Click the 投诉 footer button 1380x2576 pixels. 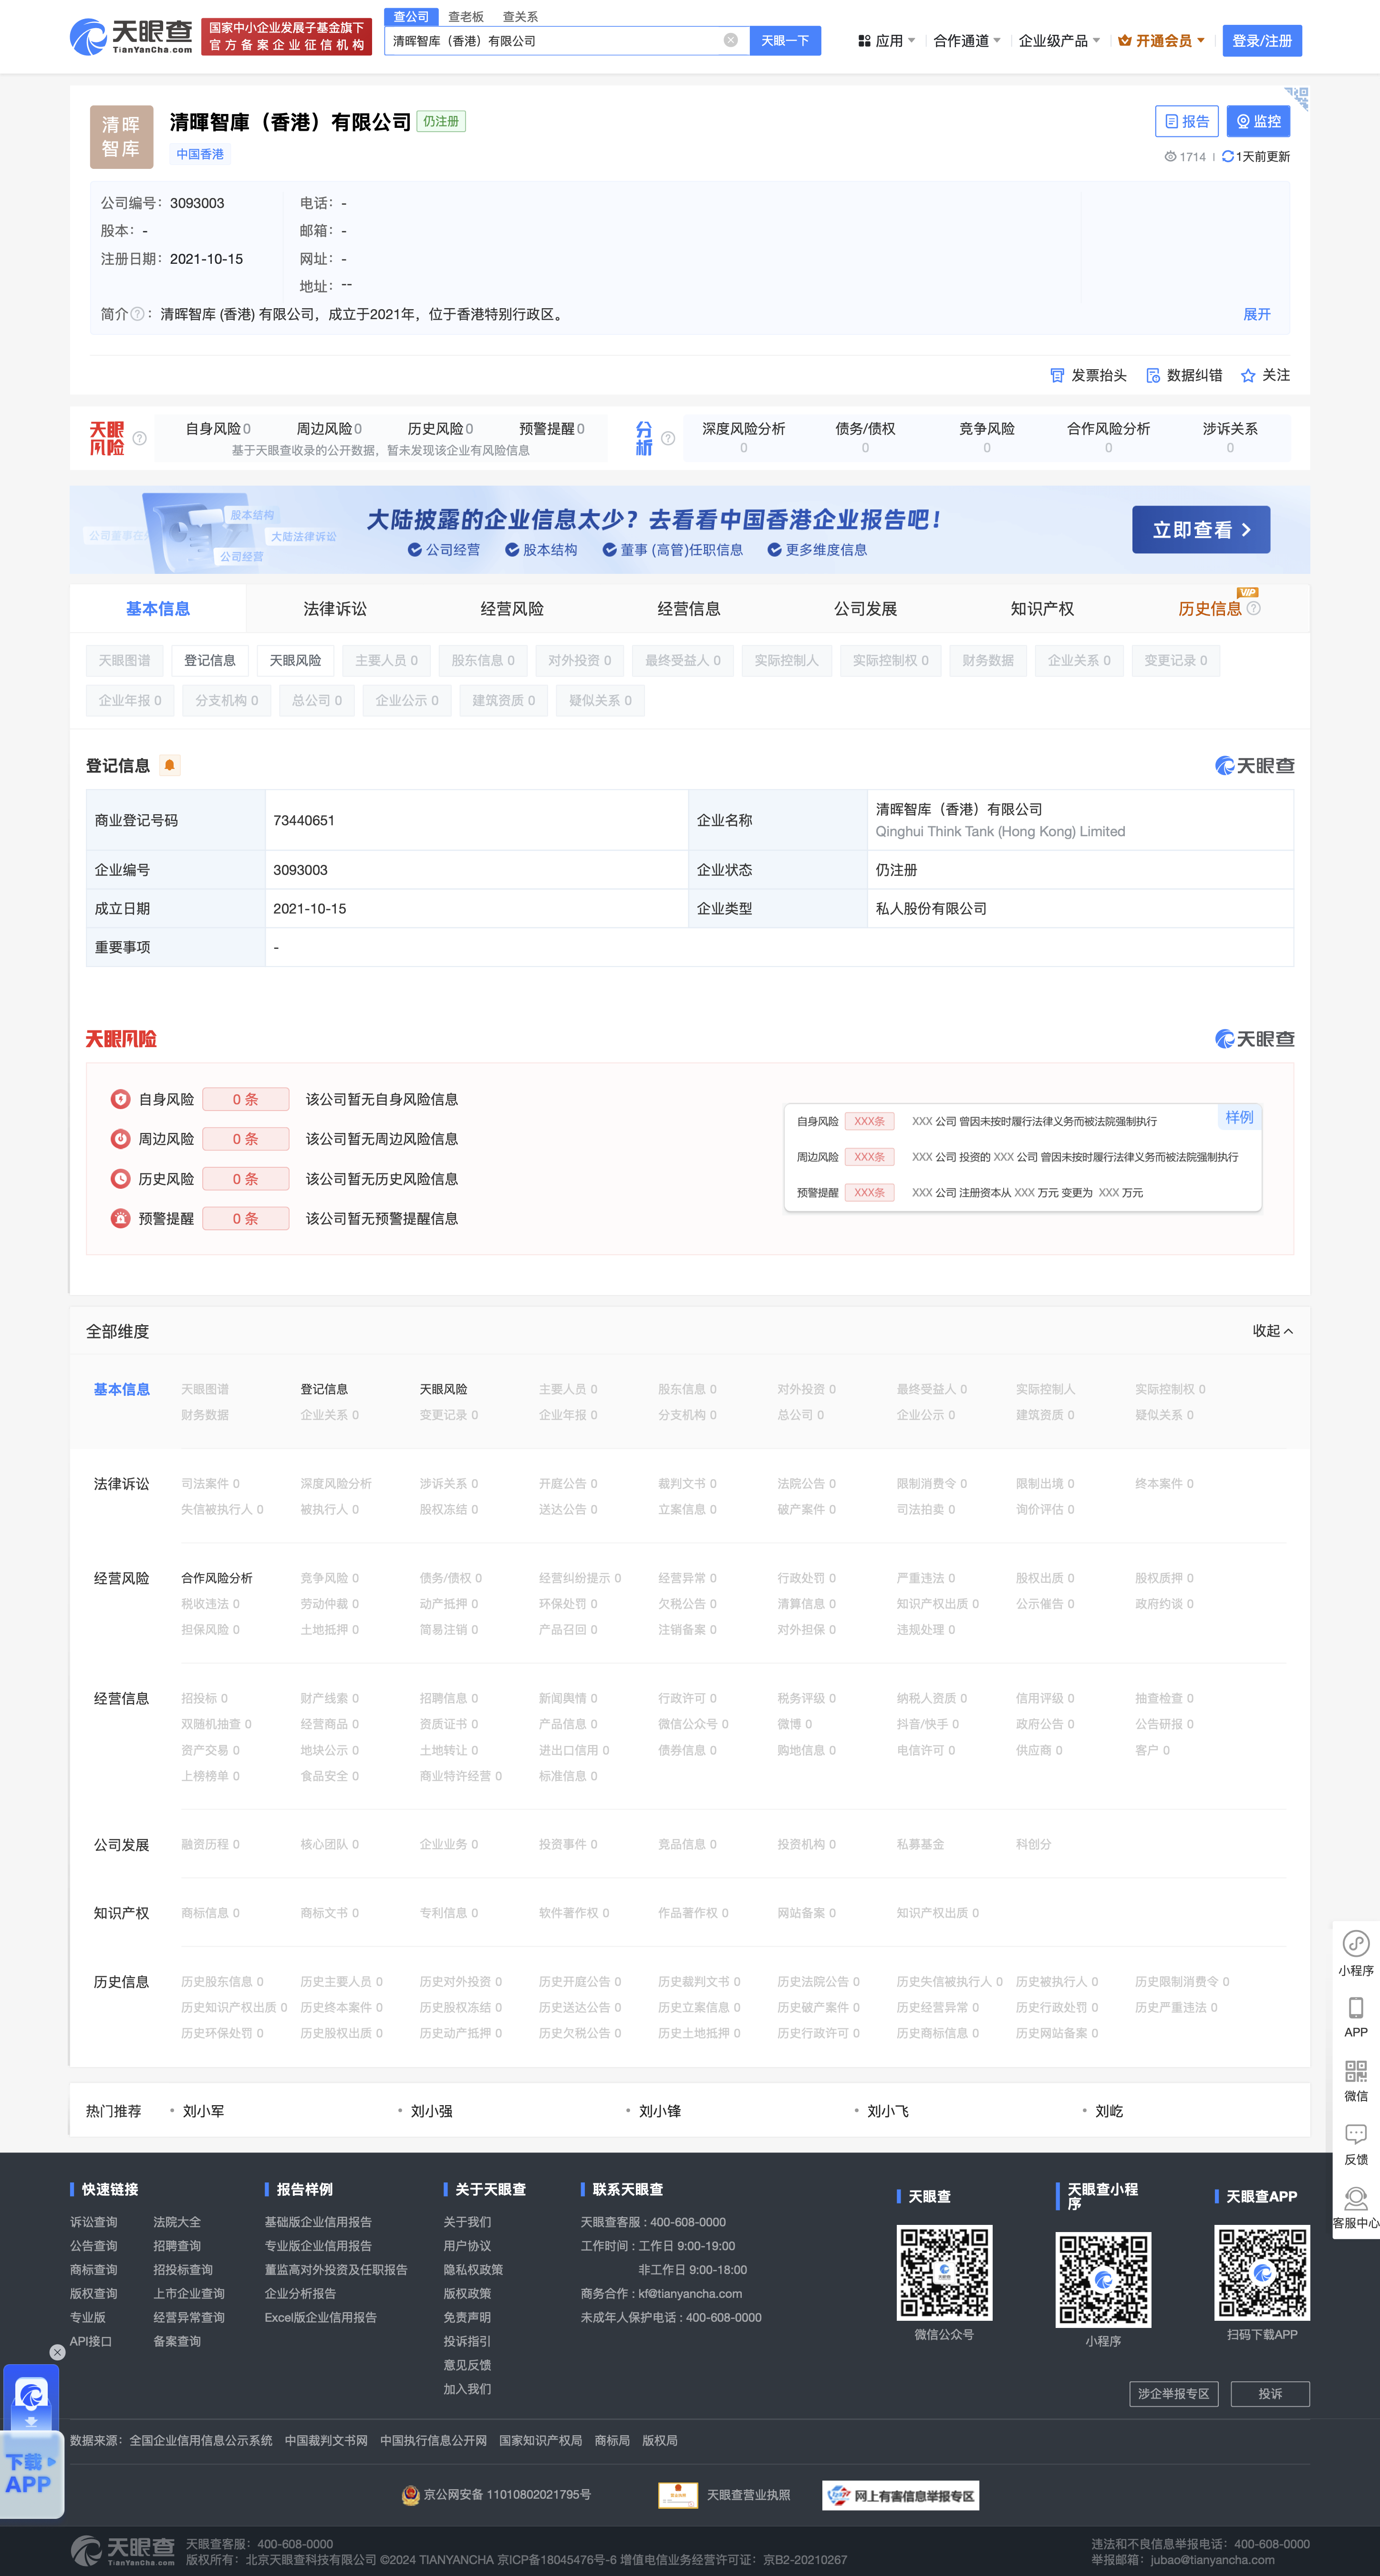pos(1270,2393)
